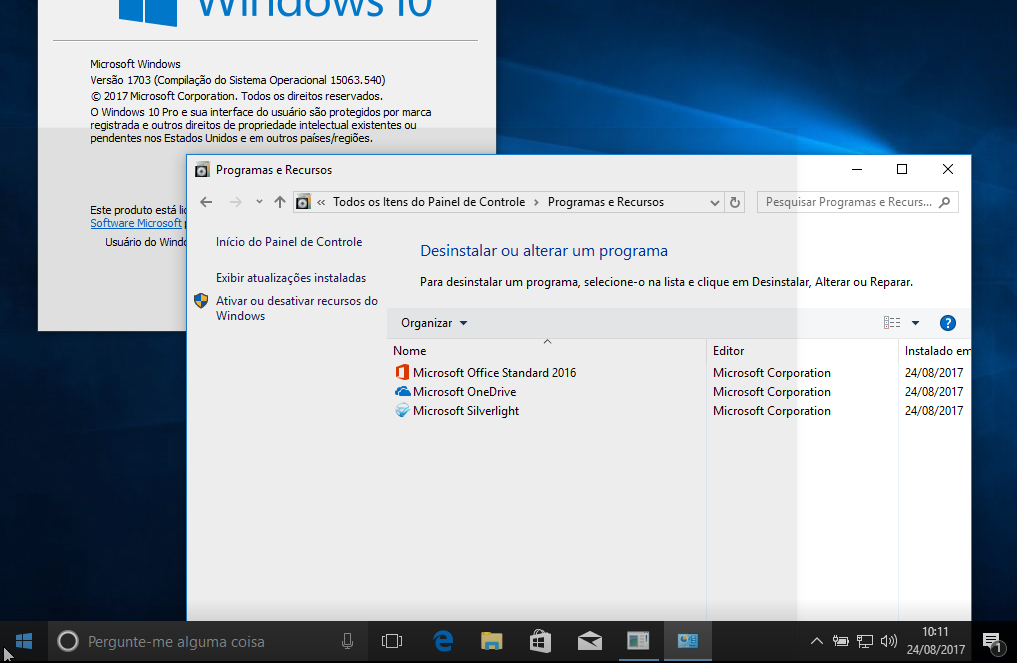Screen dimensions: 1017x663
Task: Click the install date in the Silverlight row
Action: [934, 411]
